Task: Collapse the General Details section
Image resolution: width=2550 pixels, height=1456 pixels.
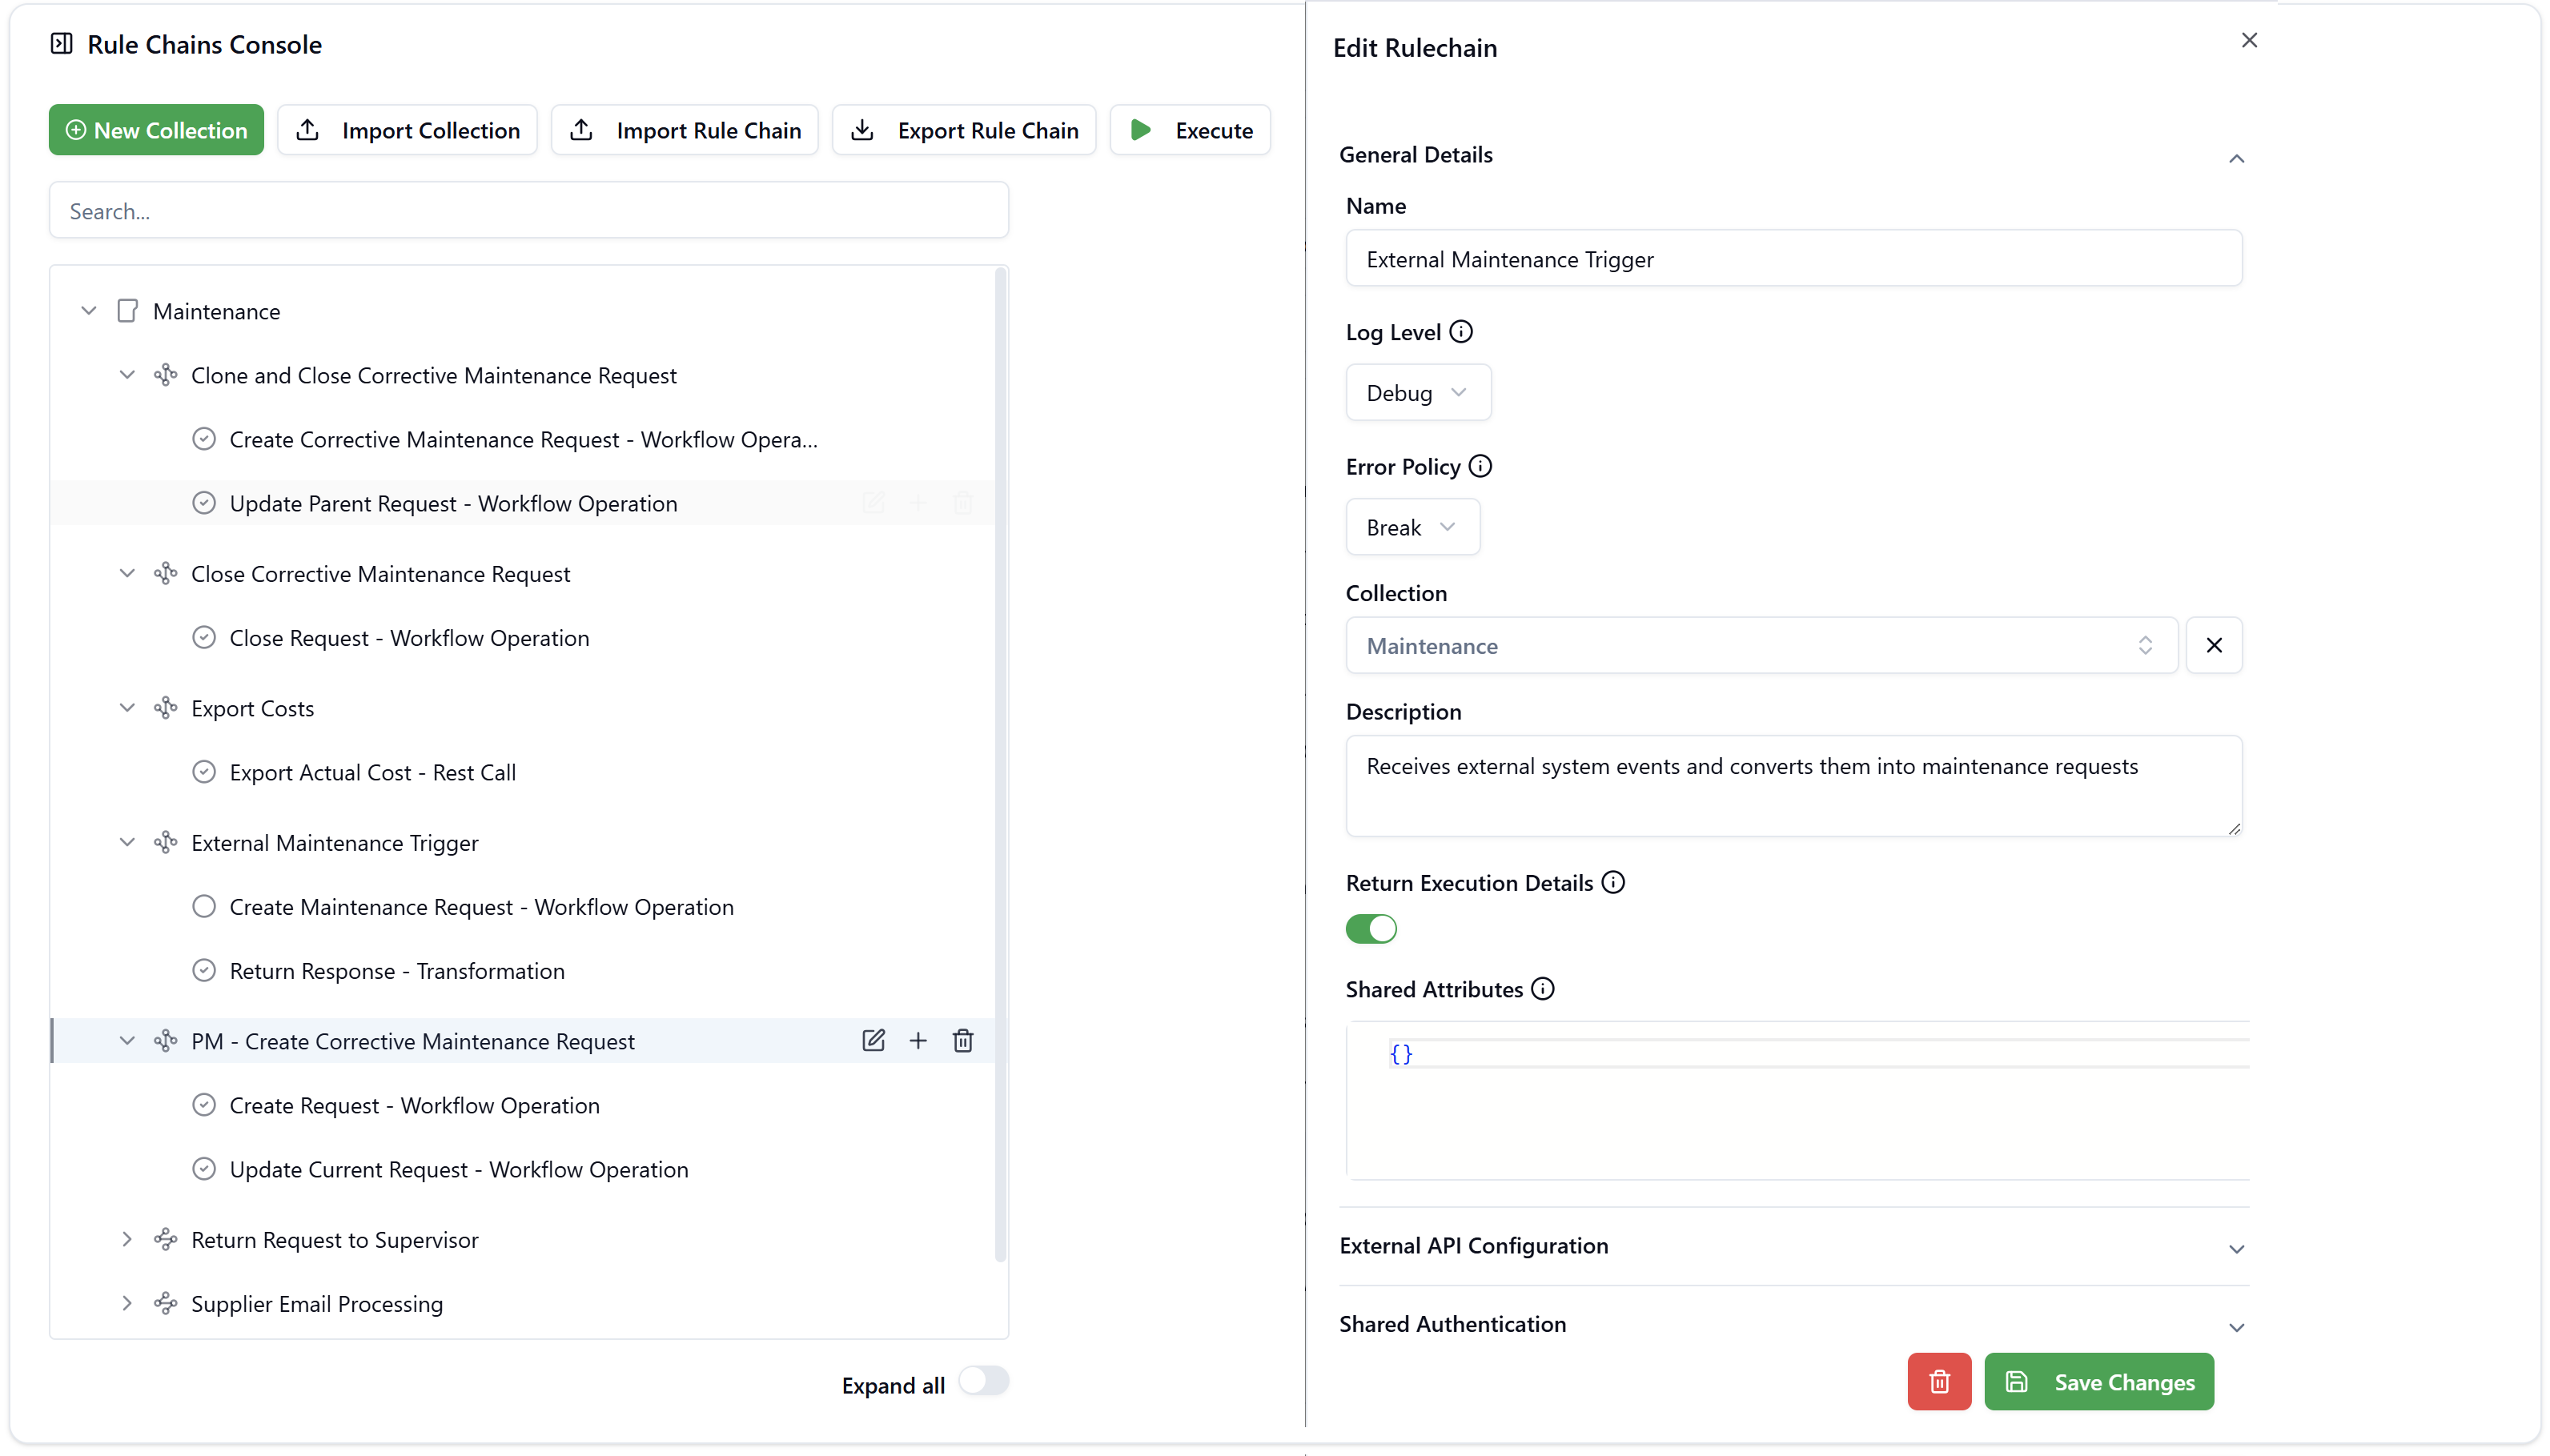Action: pyautogui.click(x=2237, y=158)
